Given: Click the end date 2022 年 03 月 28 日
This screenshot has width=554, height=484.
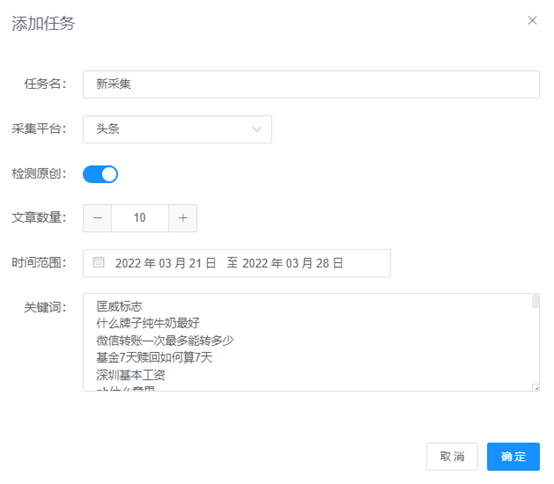Looking at the screenshot, I should (293, 263).
